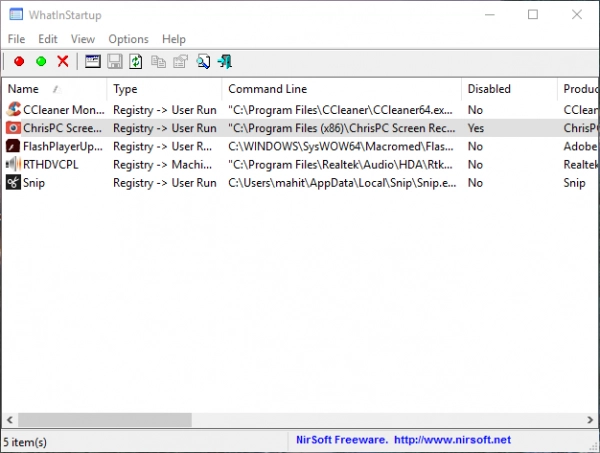Click the Copy Selected Items icon
The width and height of the screenshot is (600, 453).
click(x=158, y=62)
